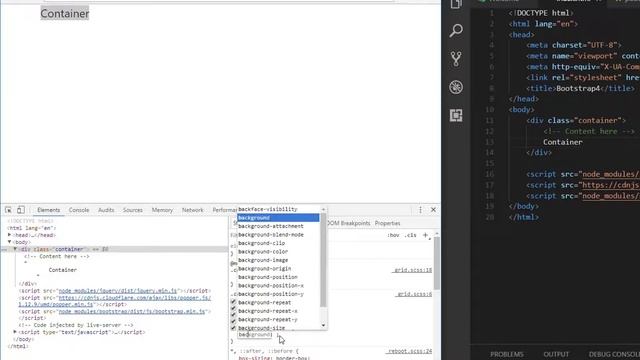640x360 pixels.
Task: Switch to Sources tab in DevTools
Action: point(133,210)
